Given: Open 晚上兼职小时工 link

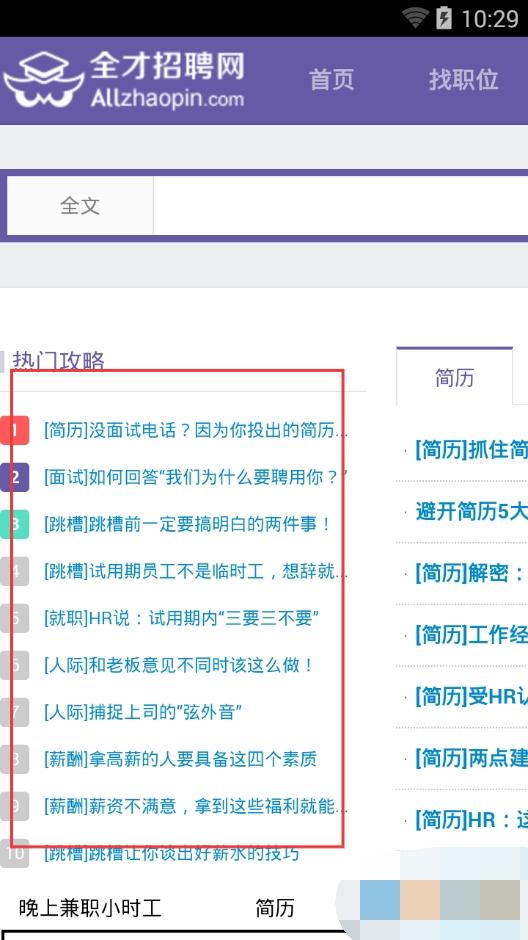Looking at the screenshot, I should point(90,908).
